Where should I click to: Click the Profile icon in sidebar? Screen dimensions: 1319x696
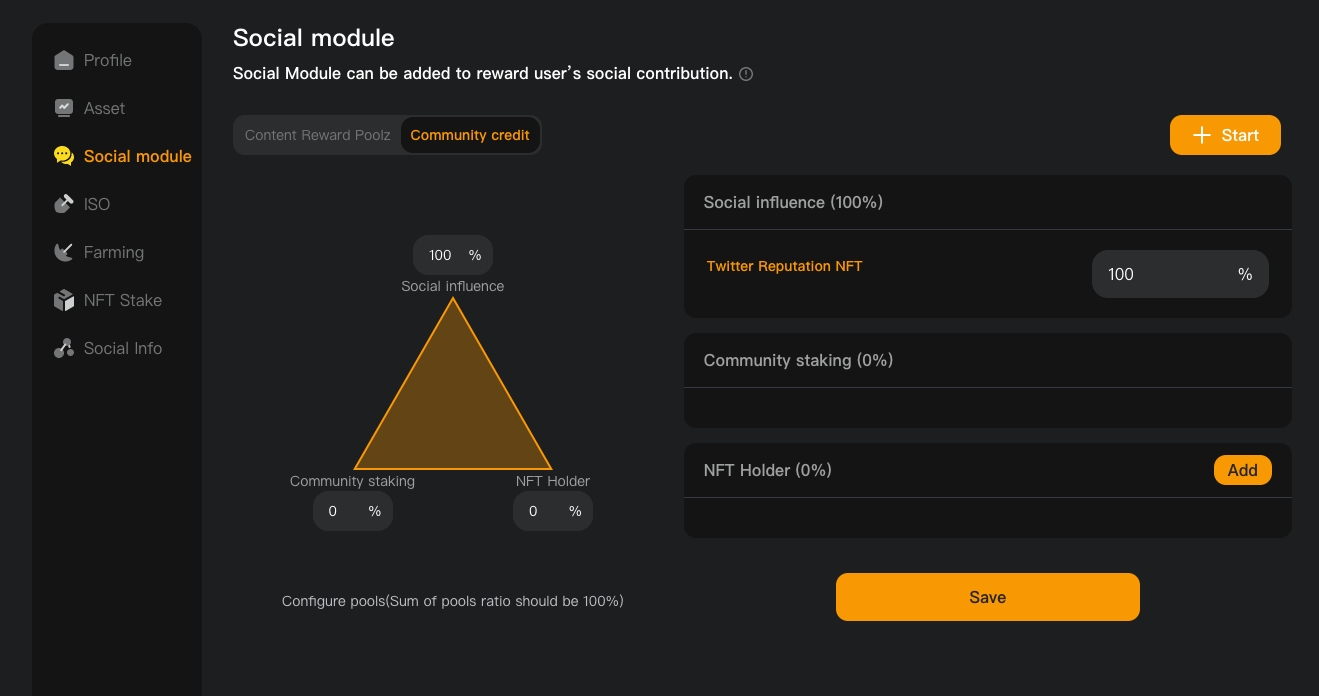pos(64,60)
